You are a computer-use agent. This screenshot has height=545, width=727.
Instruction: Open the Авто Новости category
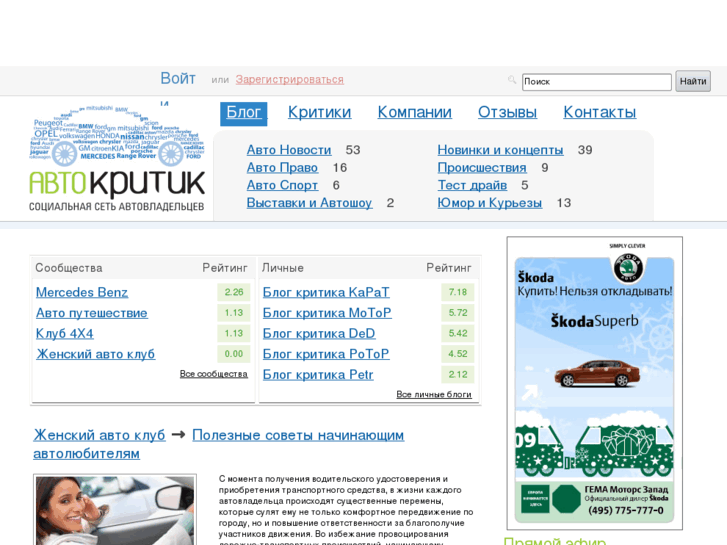point(289,150)
